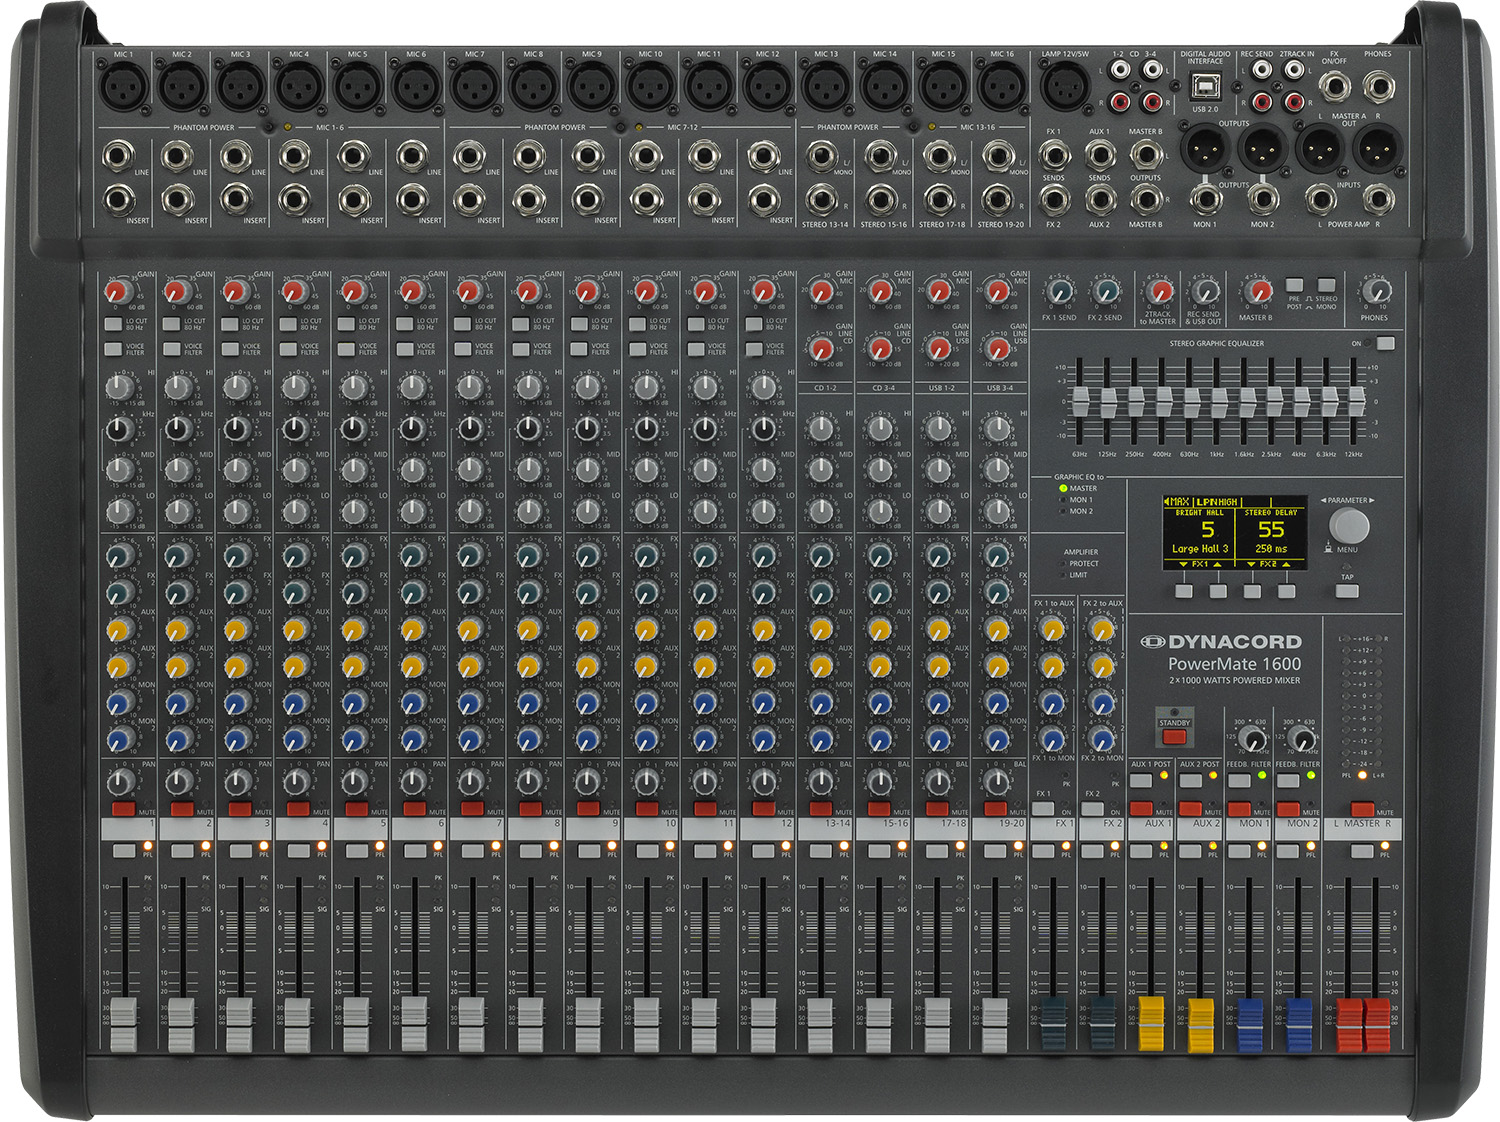Mute channel 1 with its red MUTE button
This screenshot has height=1122, width=1500.
pos(123,808)
